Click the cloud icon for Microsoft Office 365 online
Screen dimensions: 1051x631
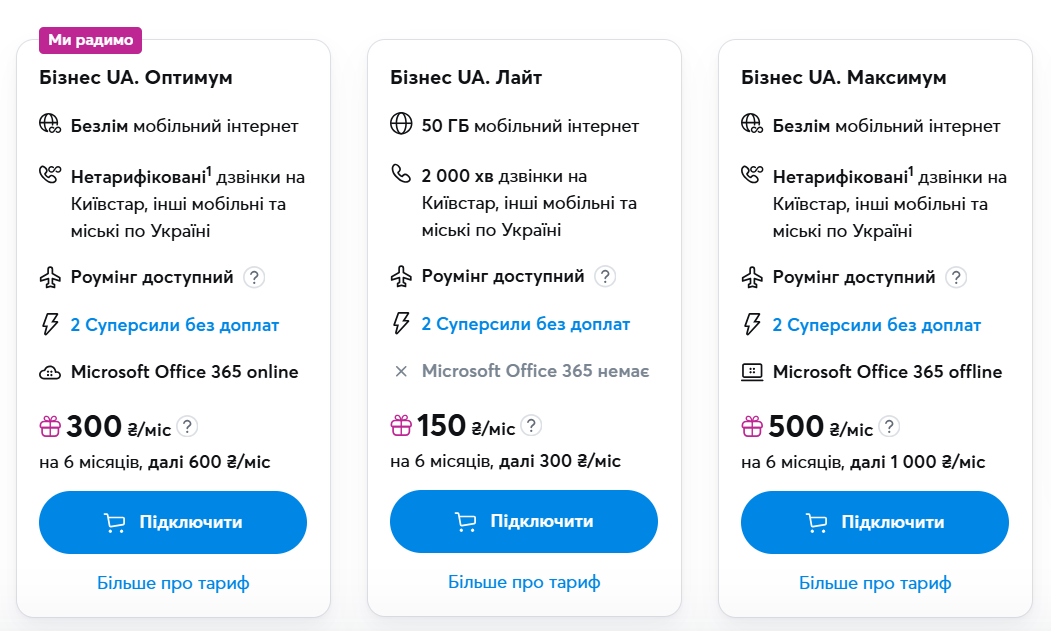(x=51, y=372)
